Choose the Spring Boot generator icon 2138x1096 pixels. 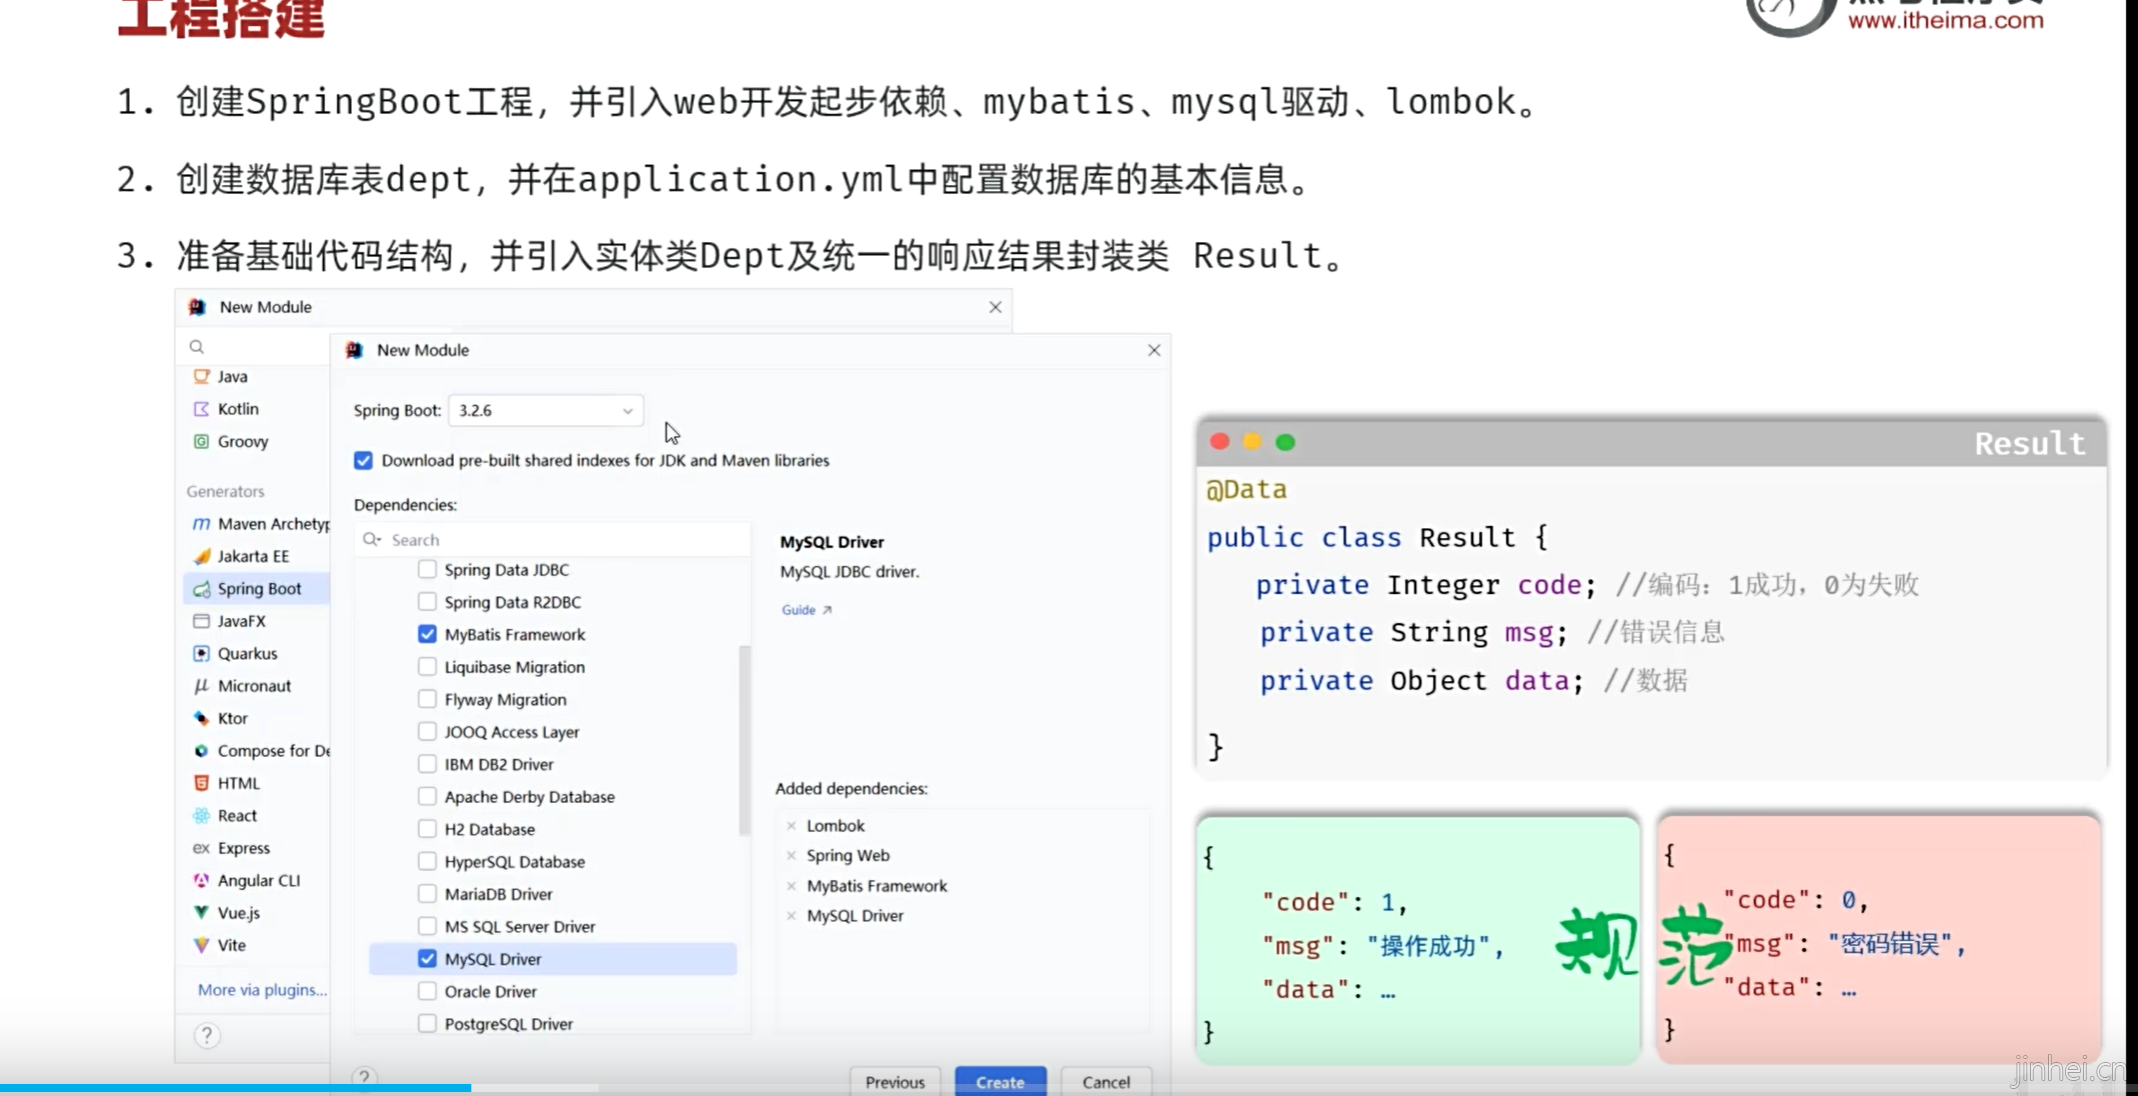click(201, 588)
